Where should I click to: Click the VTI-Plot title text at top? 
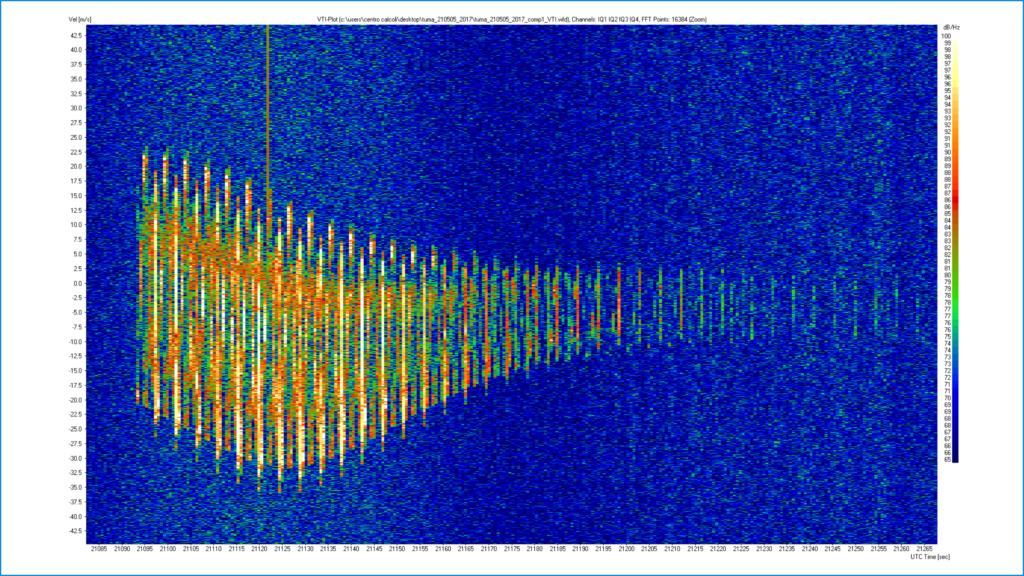(x=511, y=20)
